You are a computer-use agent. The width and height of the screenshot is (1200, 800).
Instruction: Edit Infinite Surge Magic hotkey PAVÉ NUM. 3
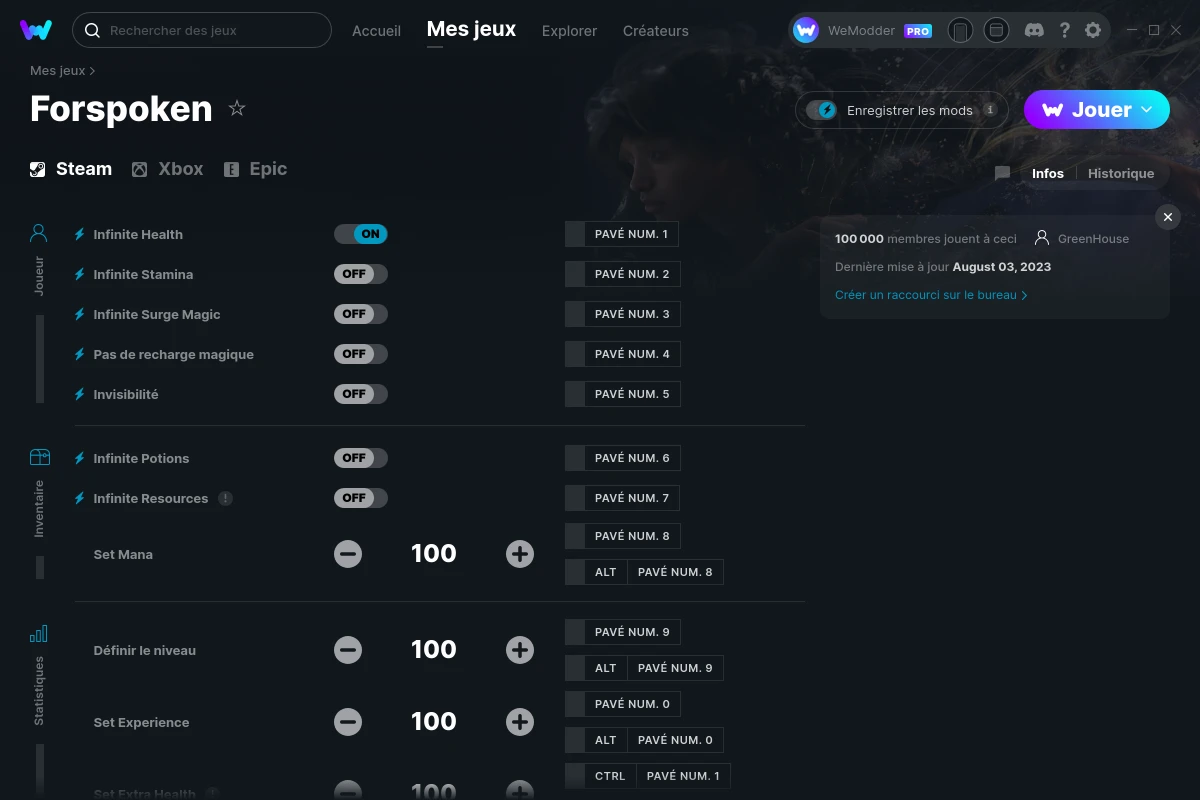point(622,314)
